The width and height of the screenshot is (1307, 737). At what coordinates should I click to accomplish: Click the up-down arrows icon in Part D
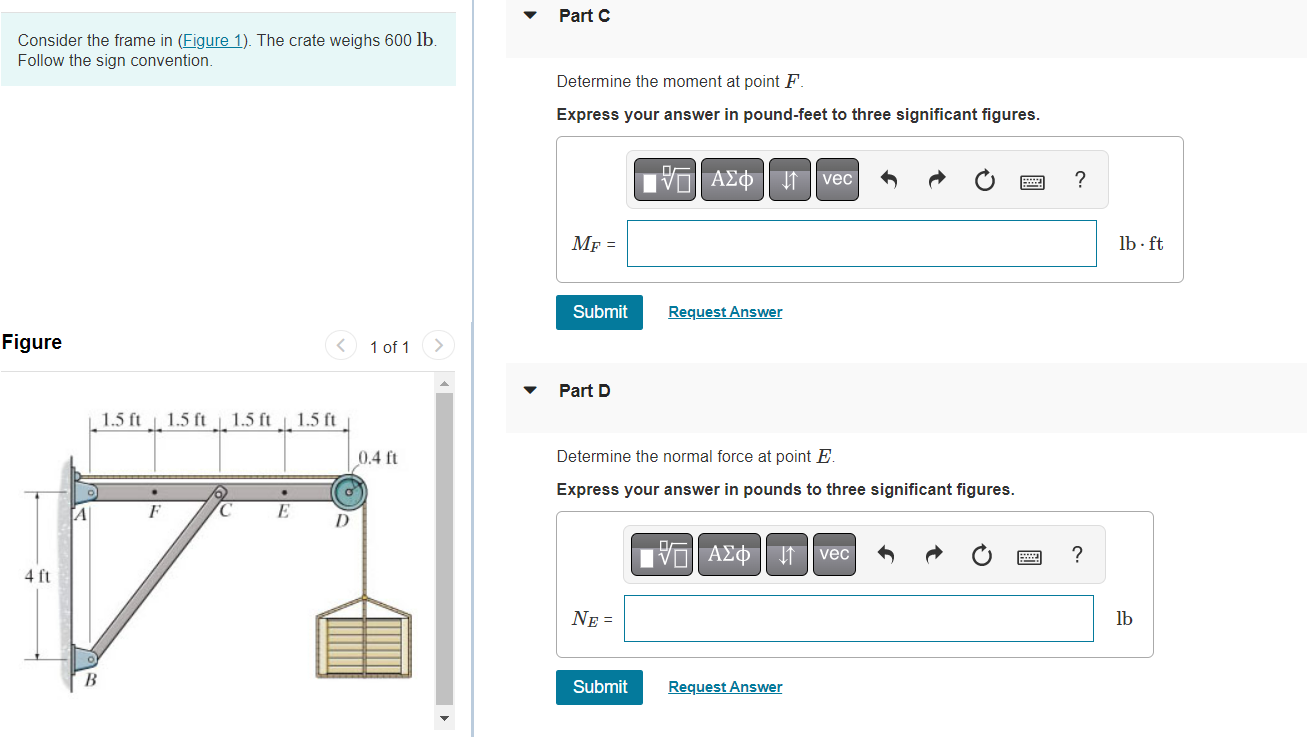(786, 554)
